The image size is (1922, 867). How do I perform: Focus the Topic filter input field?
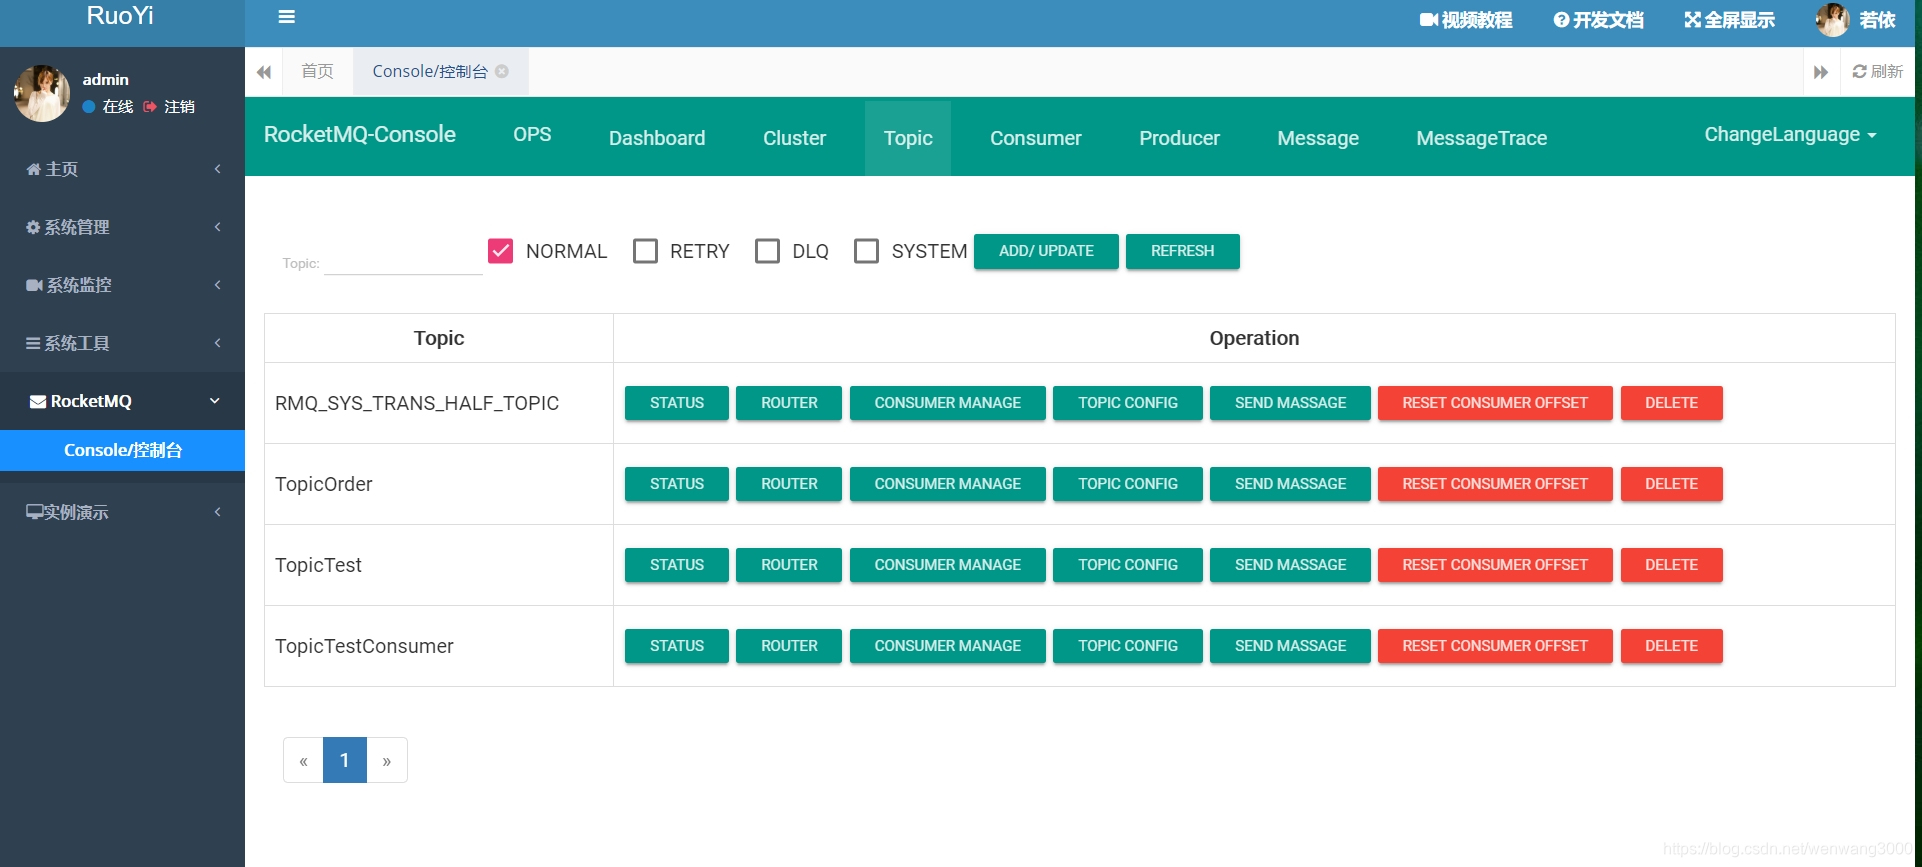click(403, 262)
